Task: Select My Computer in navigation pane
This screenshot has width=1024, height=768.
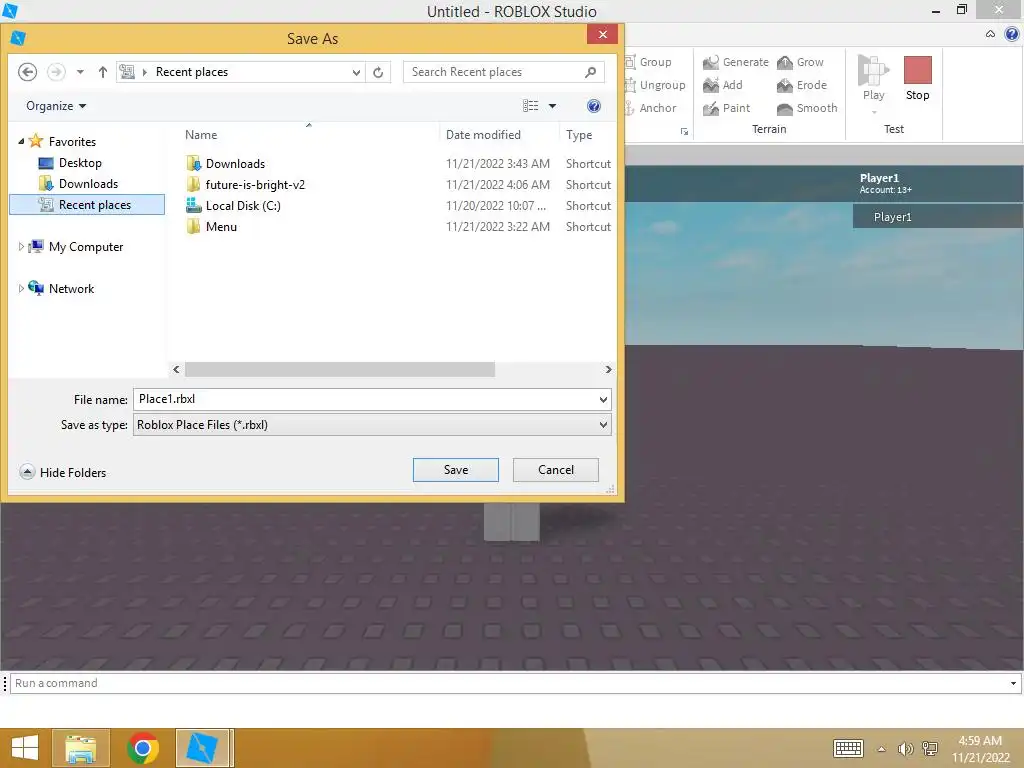Action: 76,247
